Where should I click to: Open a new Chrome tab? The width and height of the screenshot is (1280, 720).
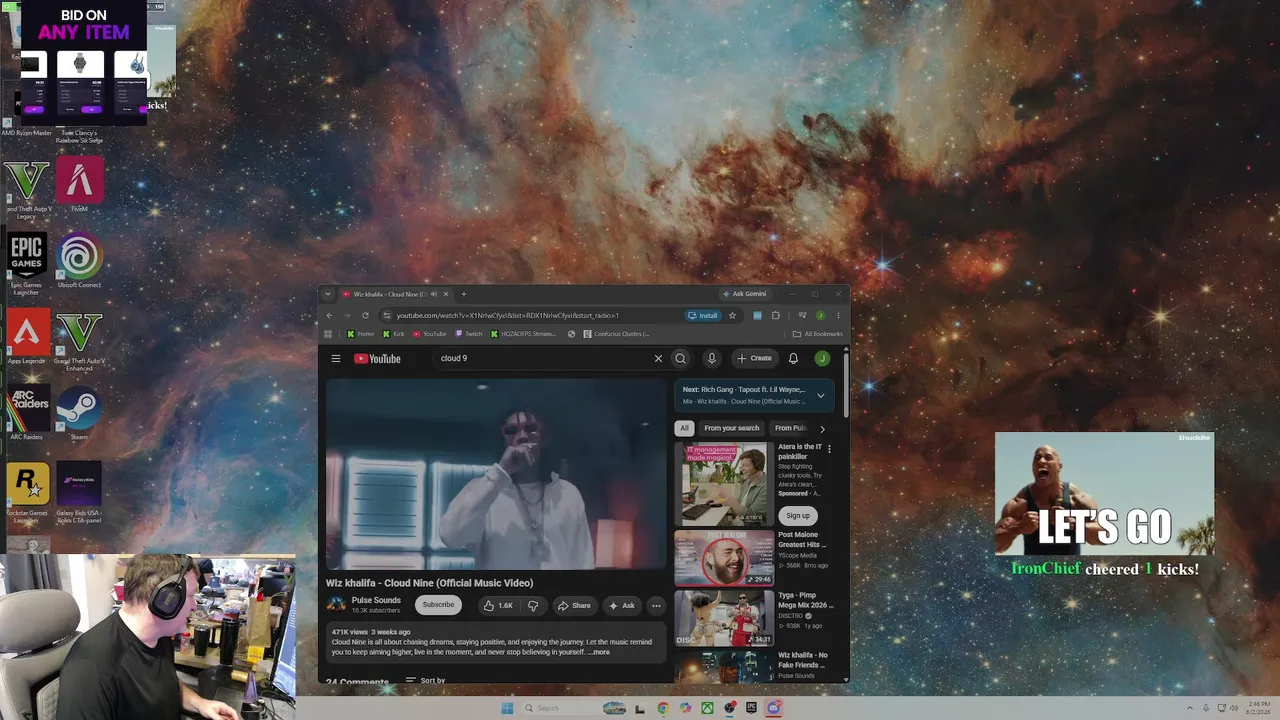click(x=463, y=294)
